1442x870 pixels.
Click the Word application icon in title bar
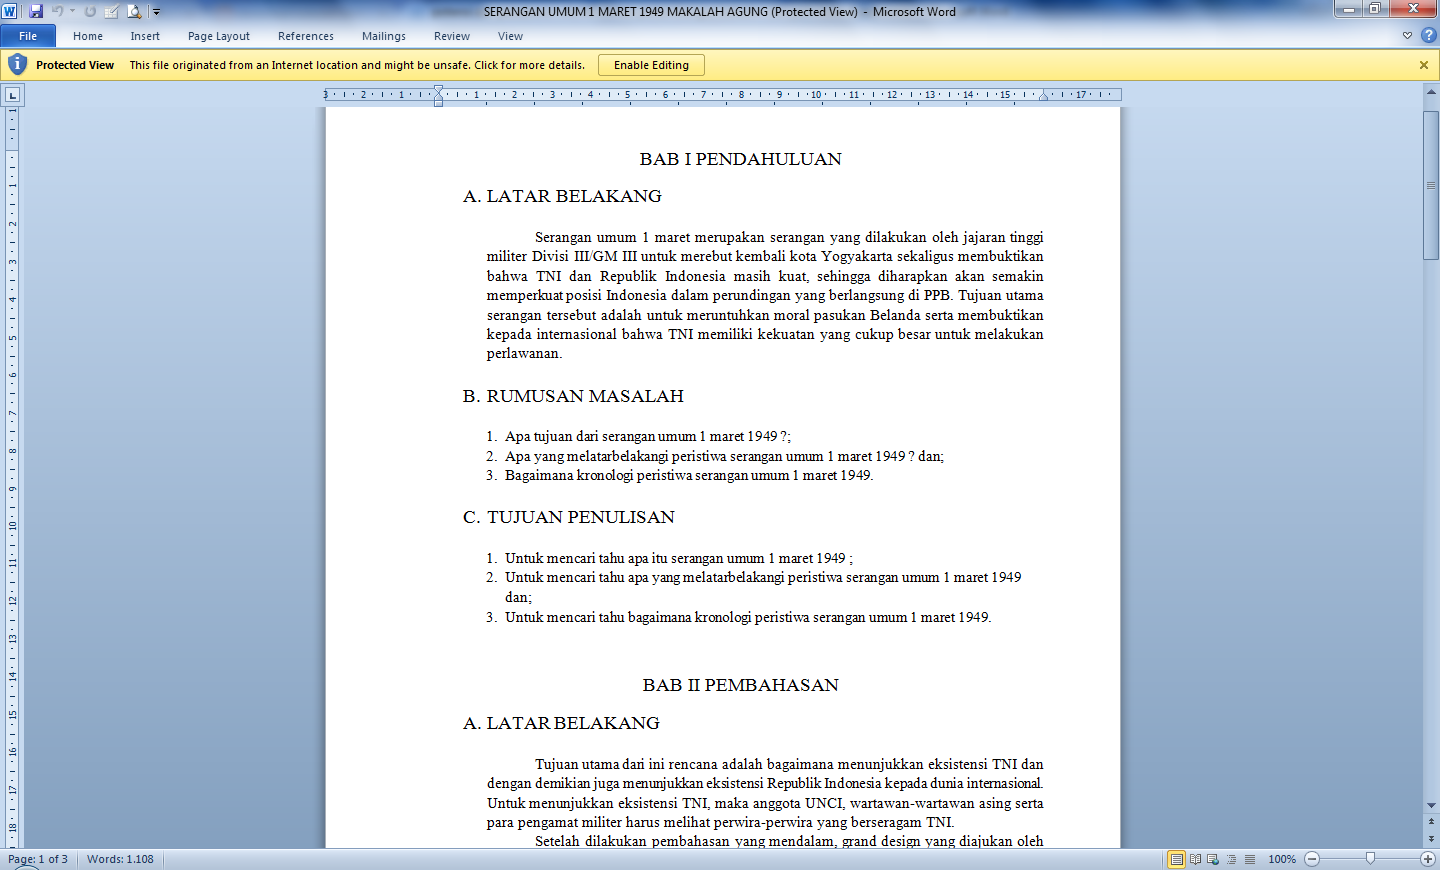tap(11, 11)
